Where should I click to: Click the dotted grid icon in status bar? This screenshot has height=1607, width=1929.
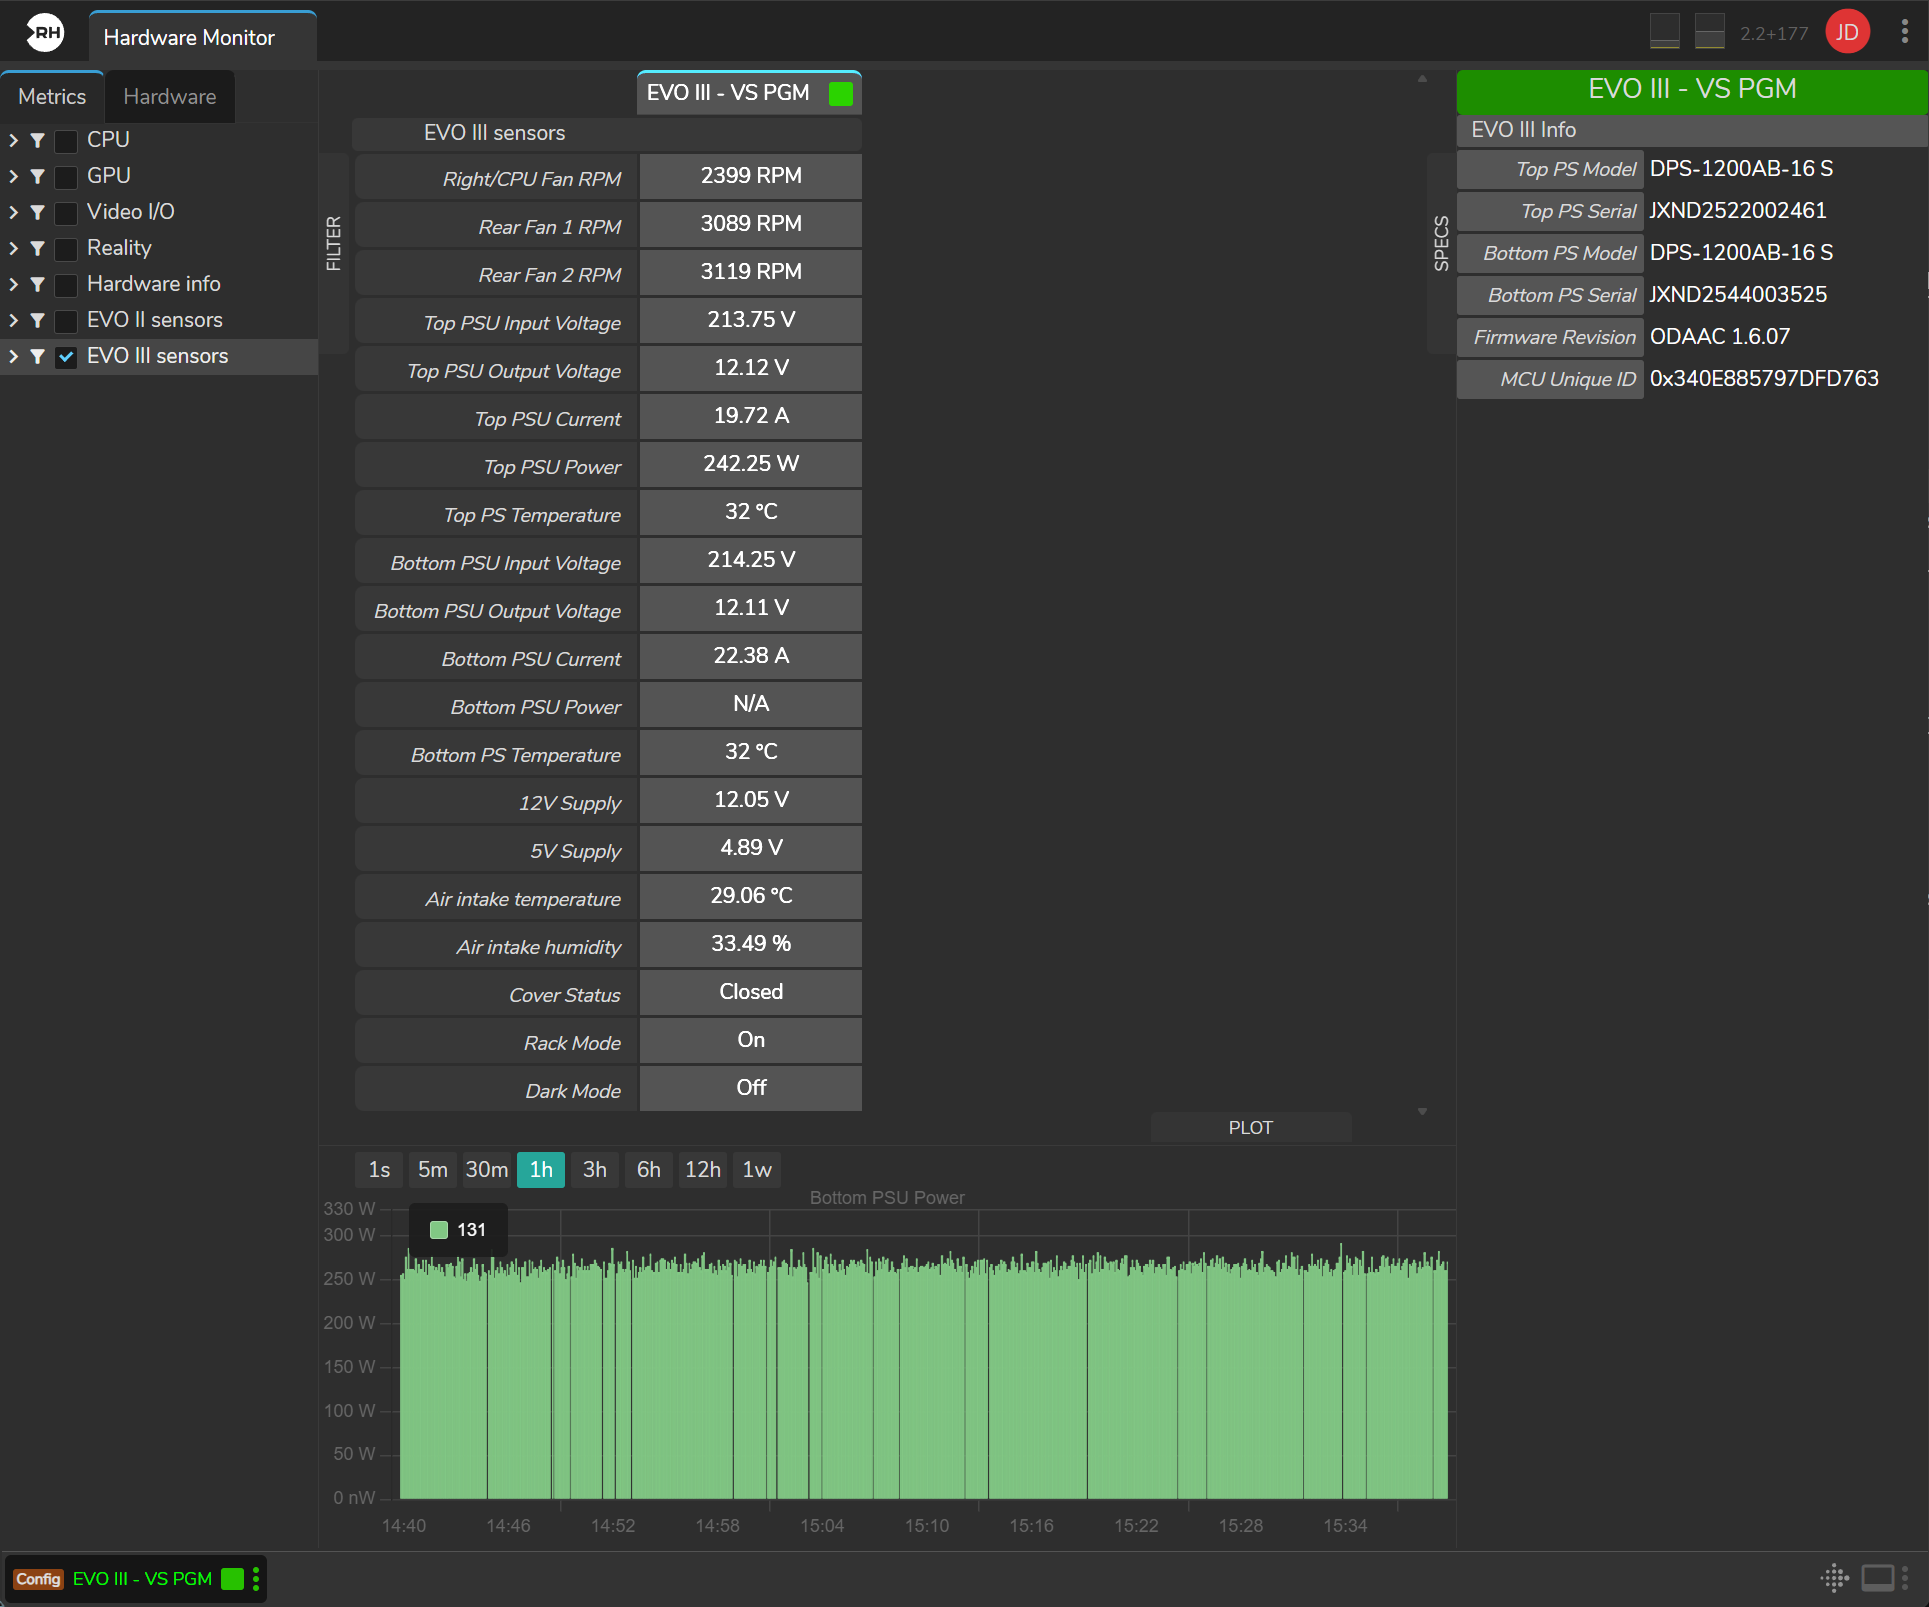pyautogui.click(x=1835, y=1578)
